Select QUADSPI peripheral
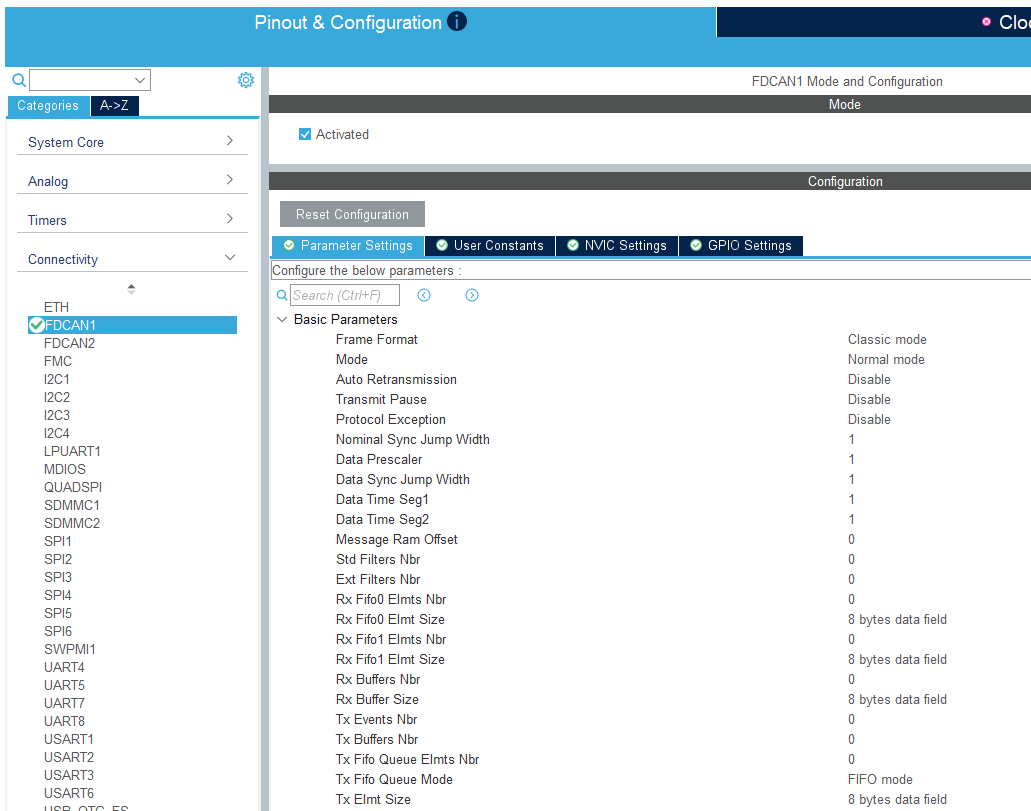Viewport: 1031px width, 811px height. (x=73, y=487)
